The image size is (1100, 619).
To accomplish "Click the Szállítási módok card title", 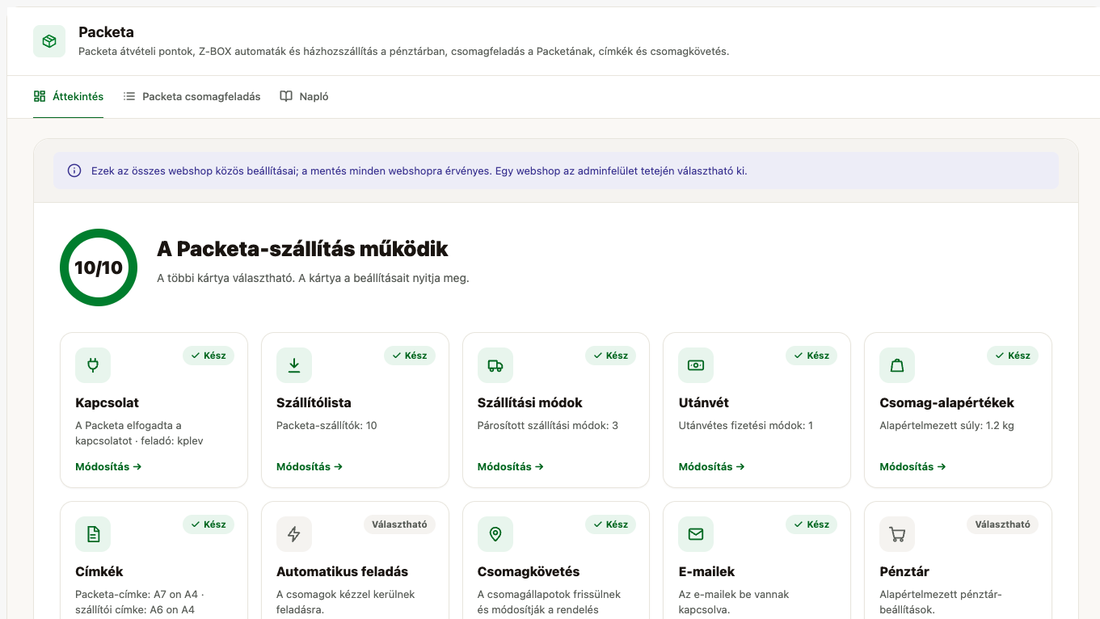I will [x=530, y=403].
